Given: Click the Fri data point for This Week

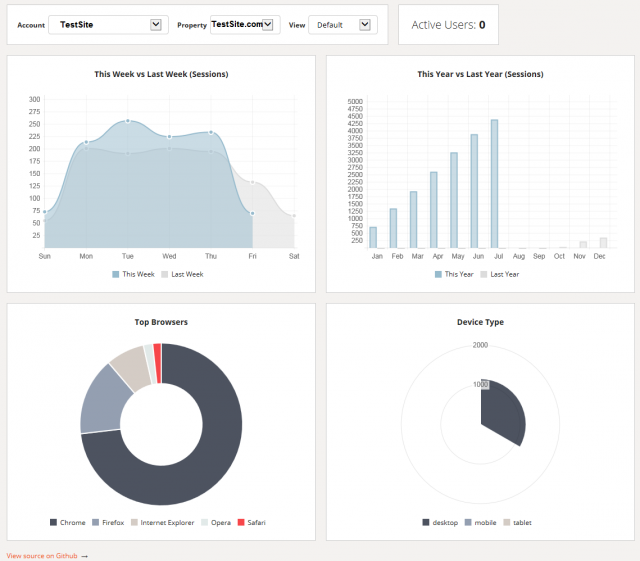Looking at the screenshot, I should tap(253, 213).
